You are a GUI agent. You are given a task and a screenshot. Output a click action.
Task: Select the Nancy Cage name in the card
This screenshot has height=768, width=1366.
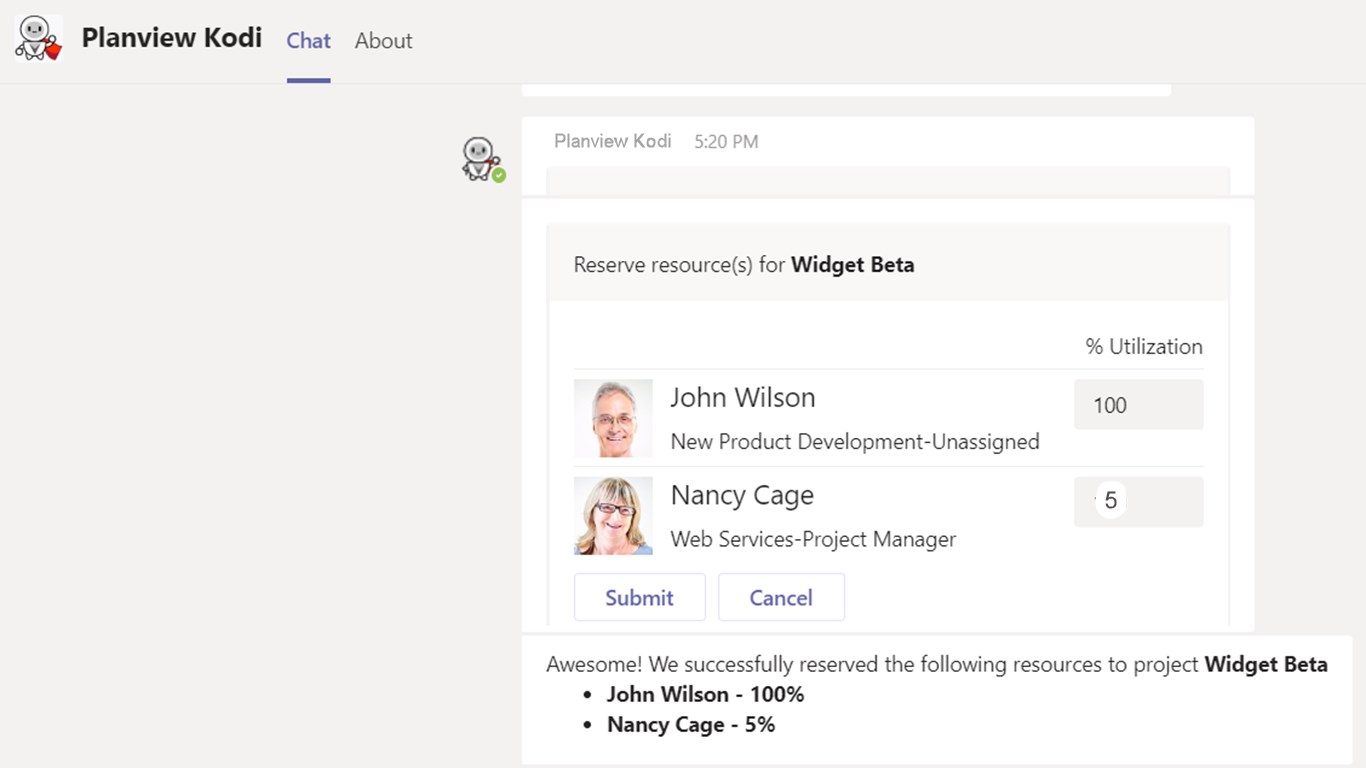(741, 495)
